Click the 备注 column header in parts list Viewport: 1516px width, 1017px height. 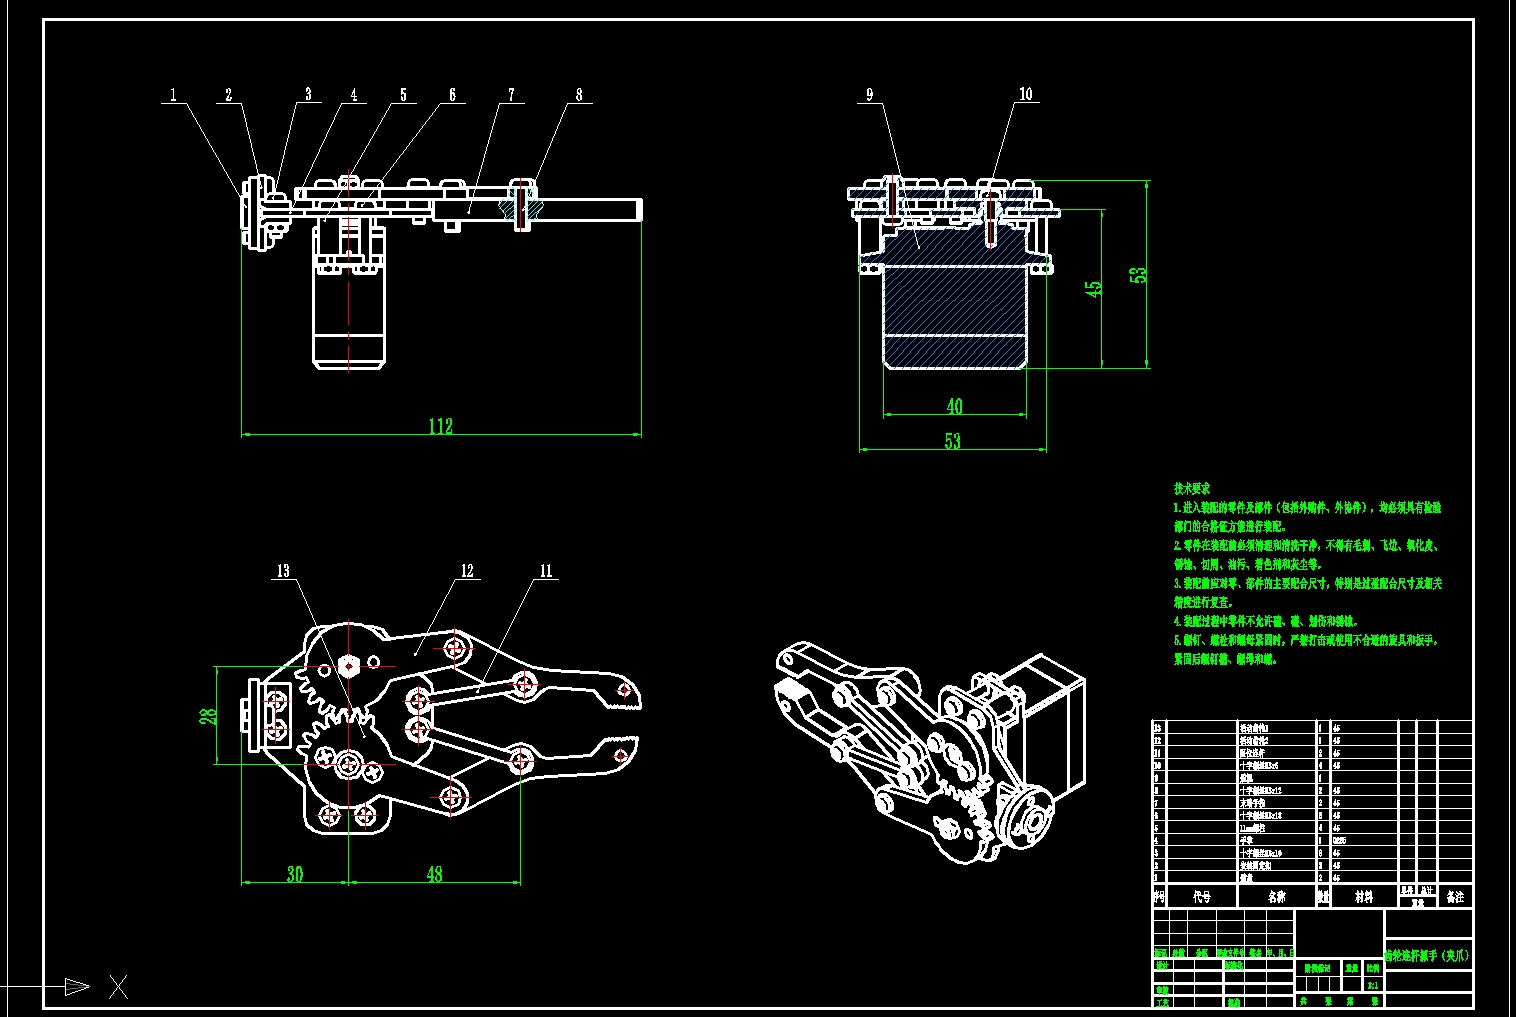1455,897
